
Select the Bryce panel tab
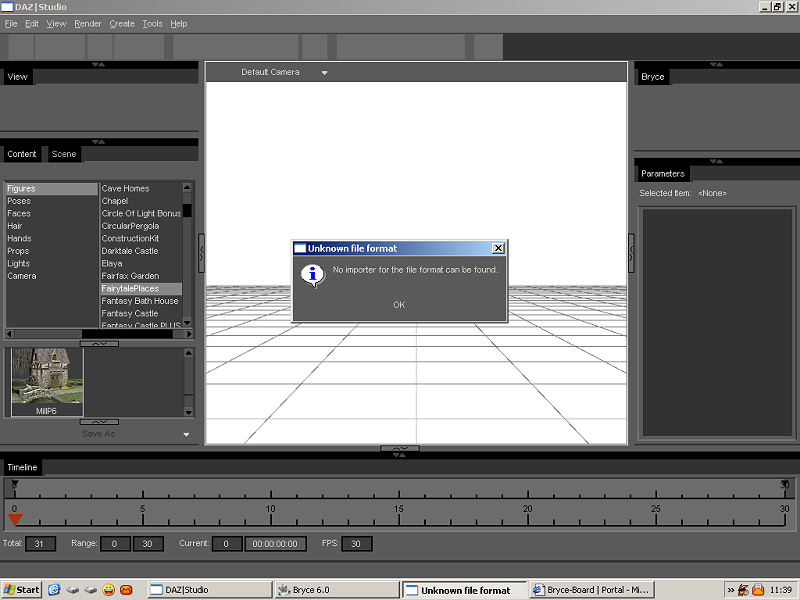[653, 77]
